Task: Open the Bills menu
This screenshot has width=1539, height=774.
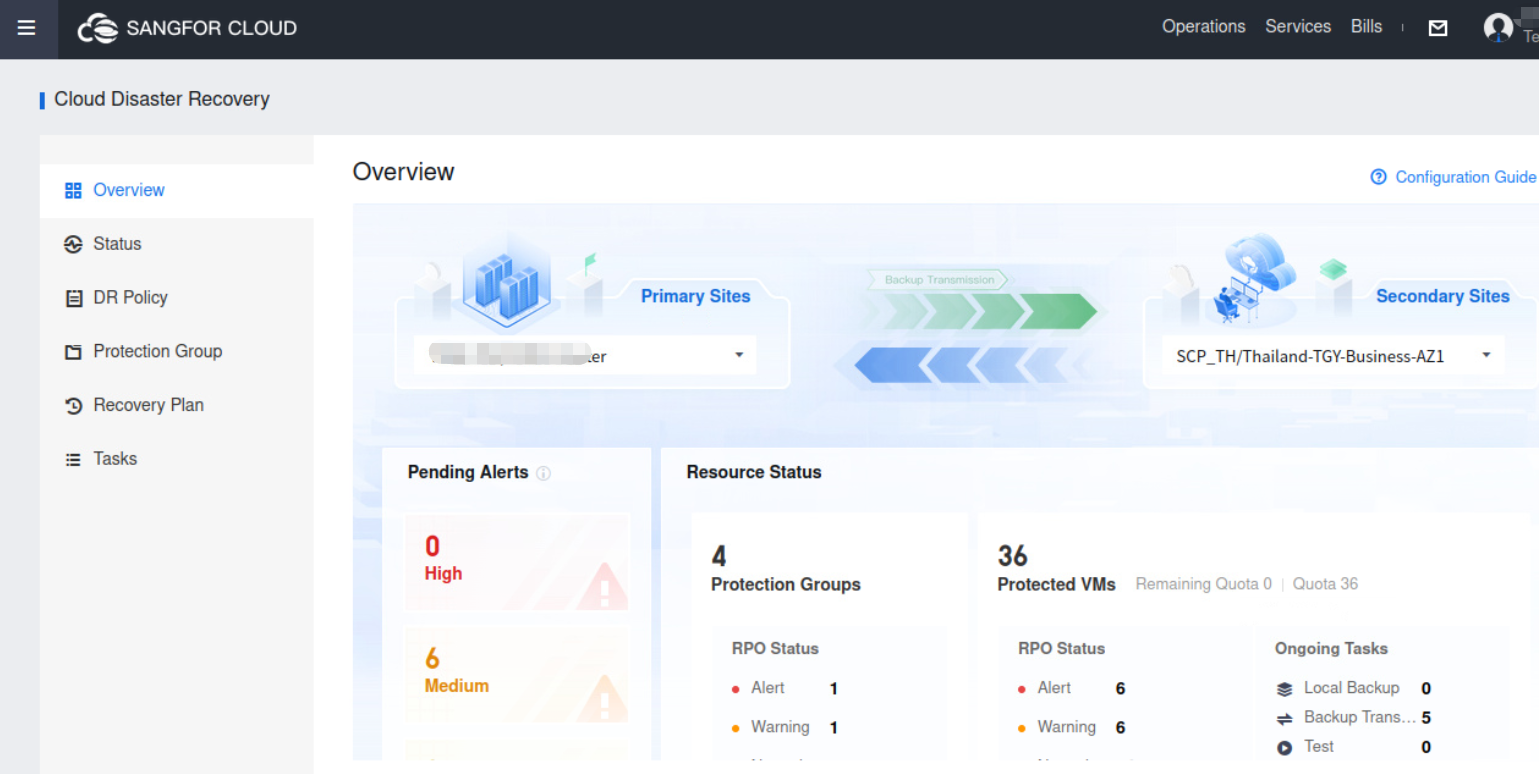Action: [x=1367, y=27]
